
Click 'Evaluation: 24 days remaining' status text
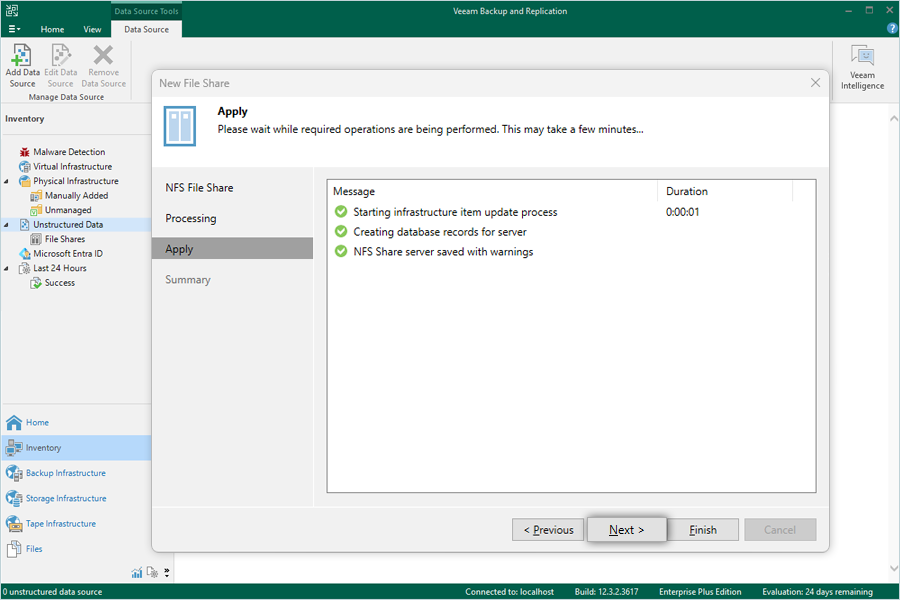[817, 592]
